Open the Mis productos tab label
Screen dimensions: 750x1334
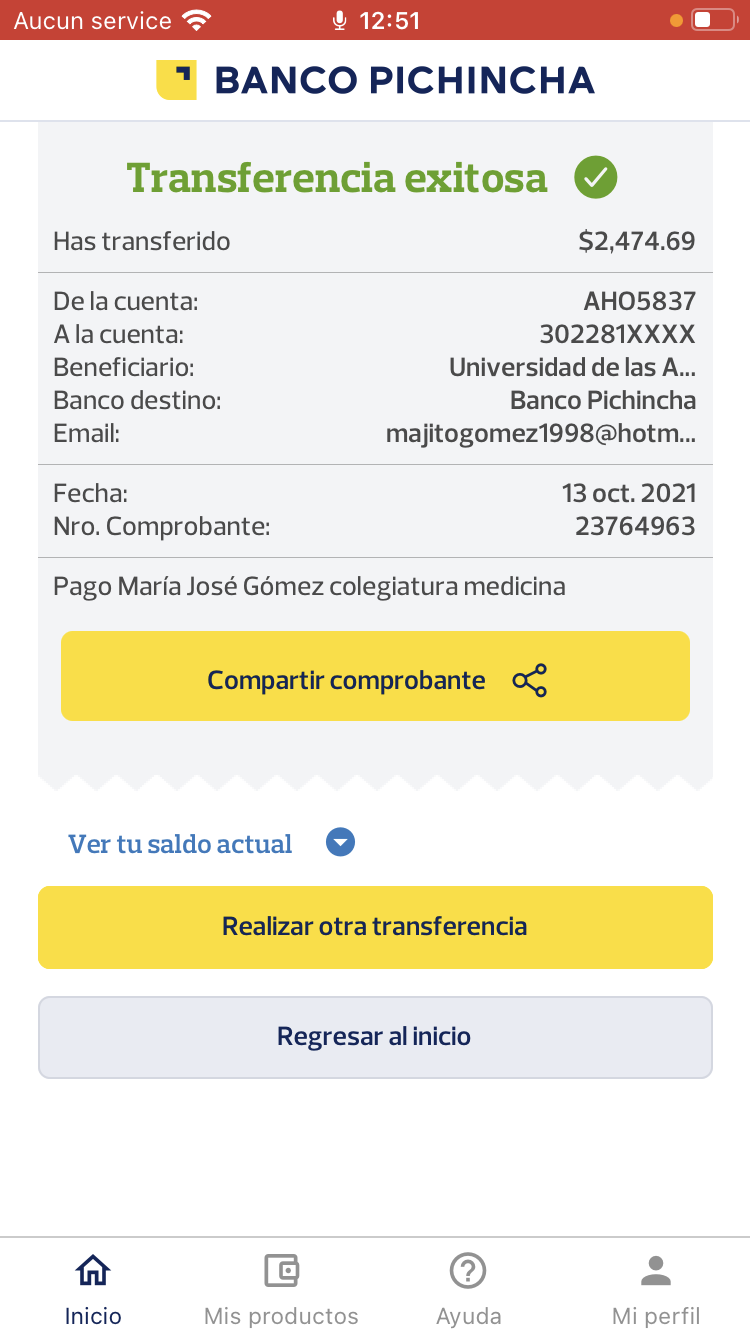pyautogui.click(x=281, y=1315)
